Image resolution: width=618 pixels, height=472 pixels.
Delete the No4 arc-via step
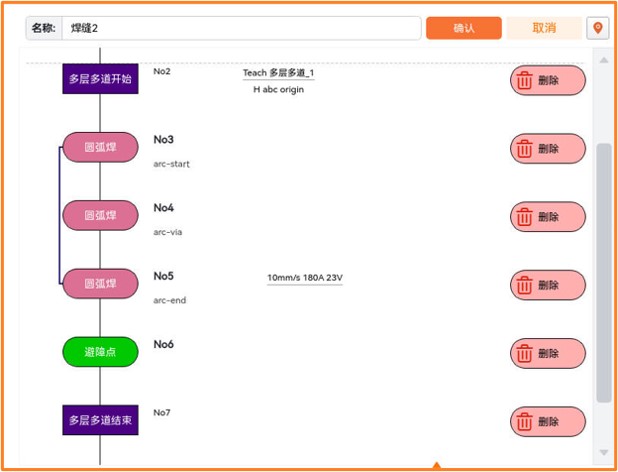click(548, 217)
